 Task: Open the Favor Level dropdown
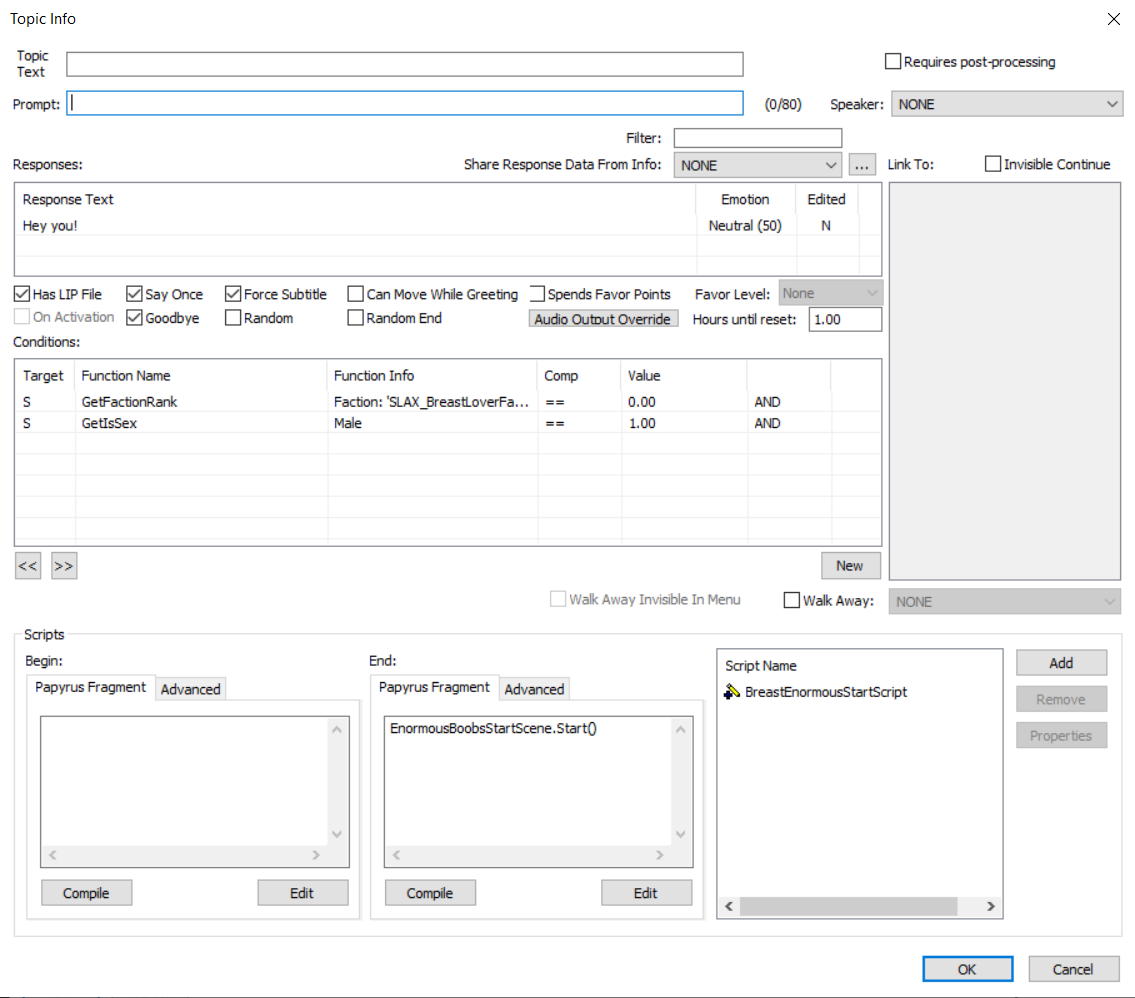tap(830, 293)
